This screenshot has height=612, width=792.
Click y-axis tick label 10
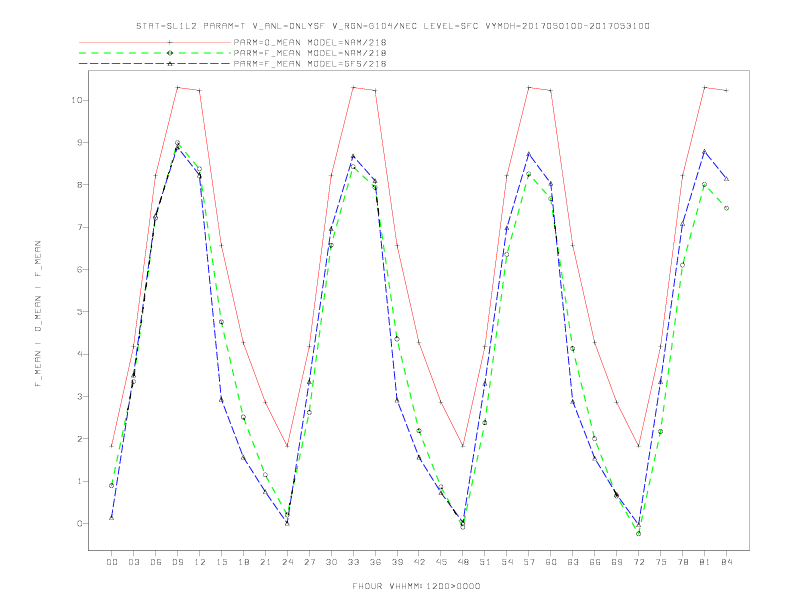77,100
